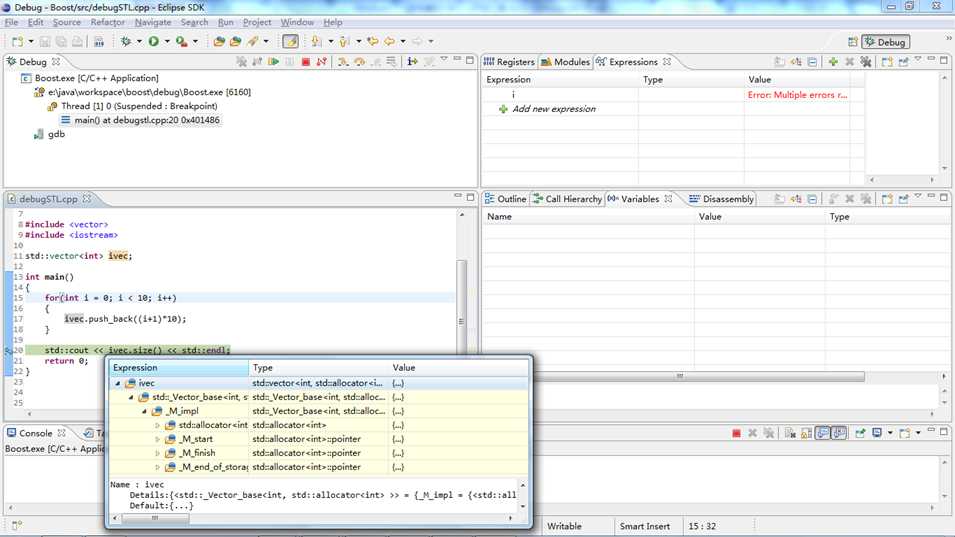Click the editor vertical scrollbar thumb
The width and height of the screenshot is (955, 537).
click(x=462, y=321)
